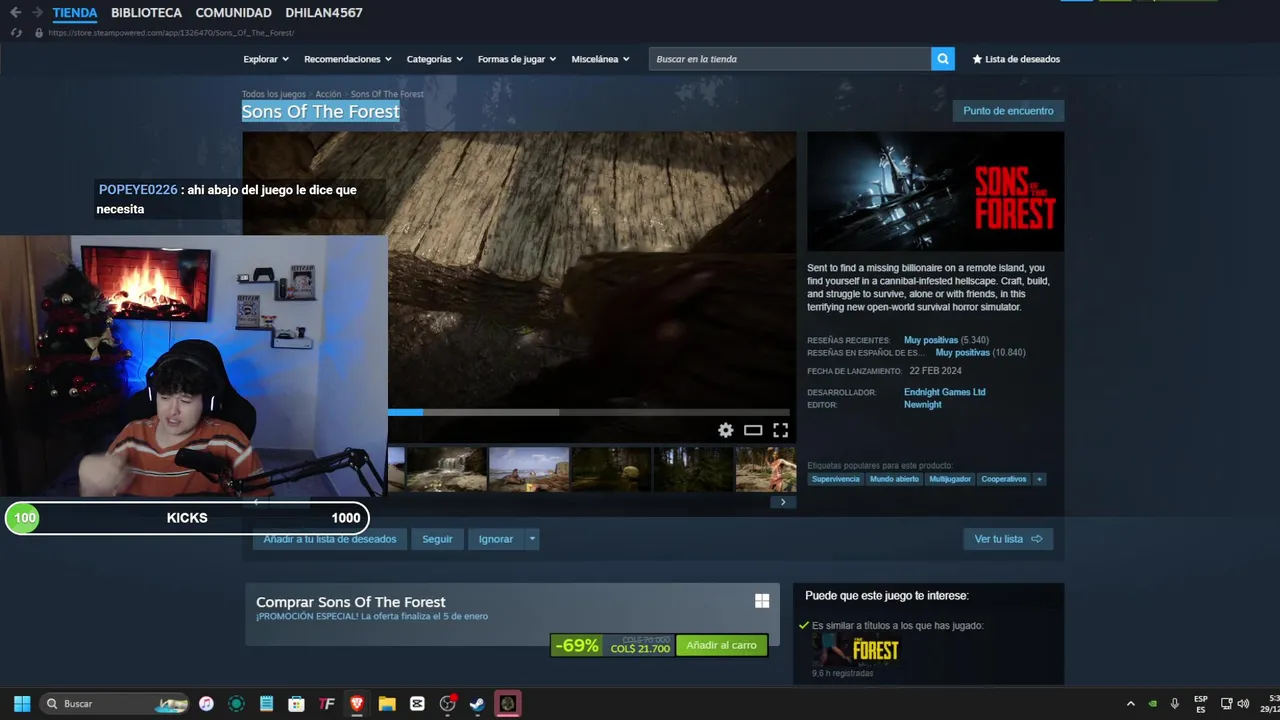This screenshot has width=1280, height=720.
Task: Expand the Recomendaciones menu
Action: click(x=347, y=59)
